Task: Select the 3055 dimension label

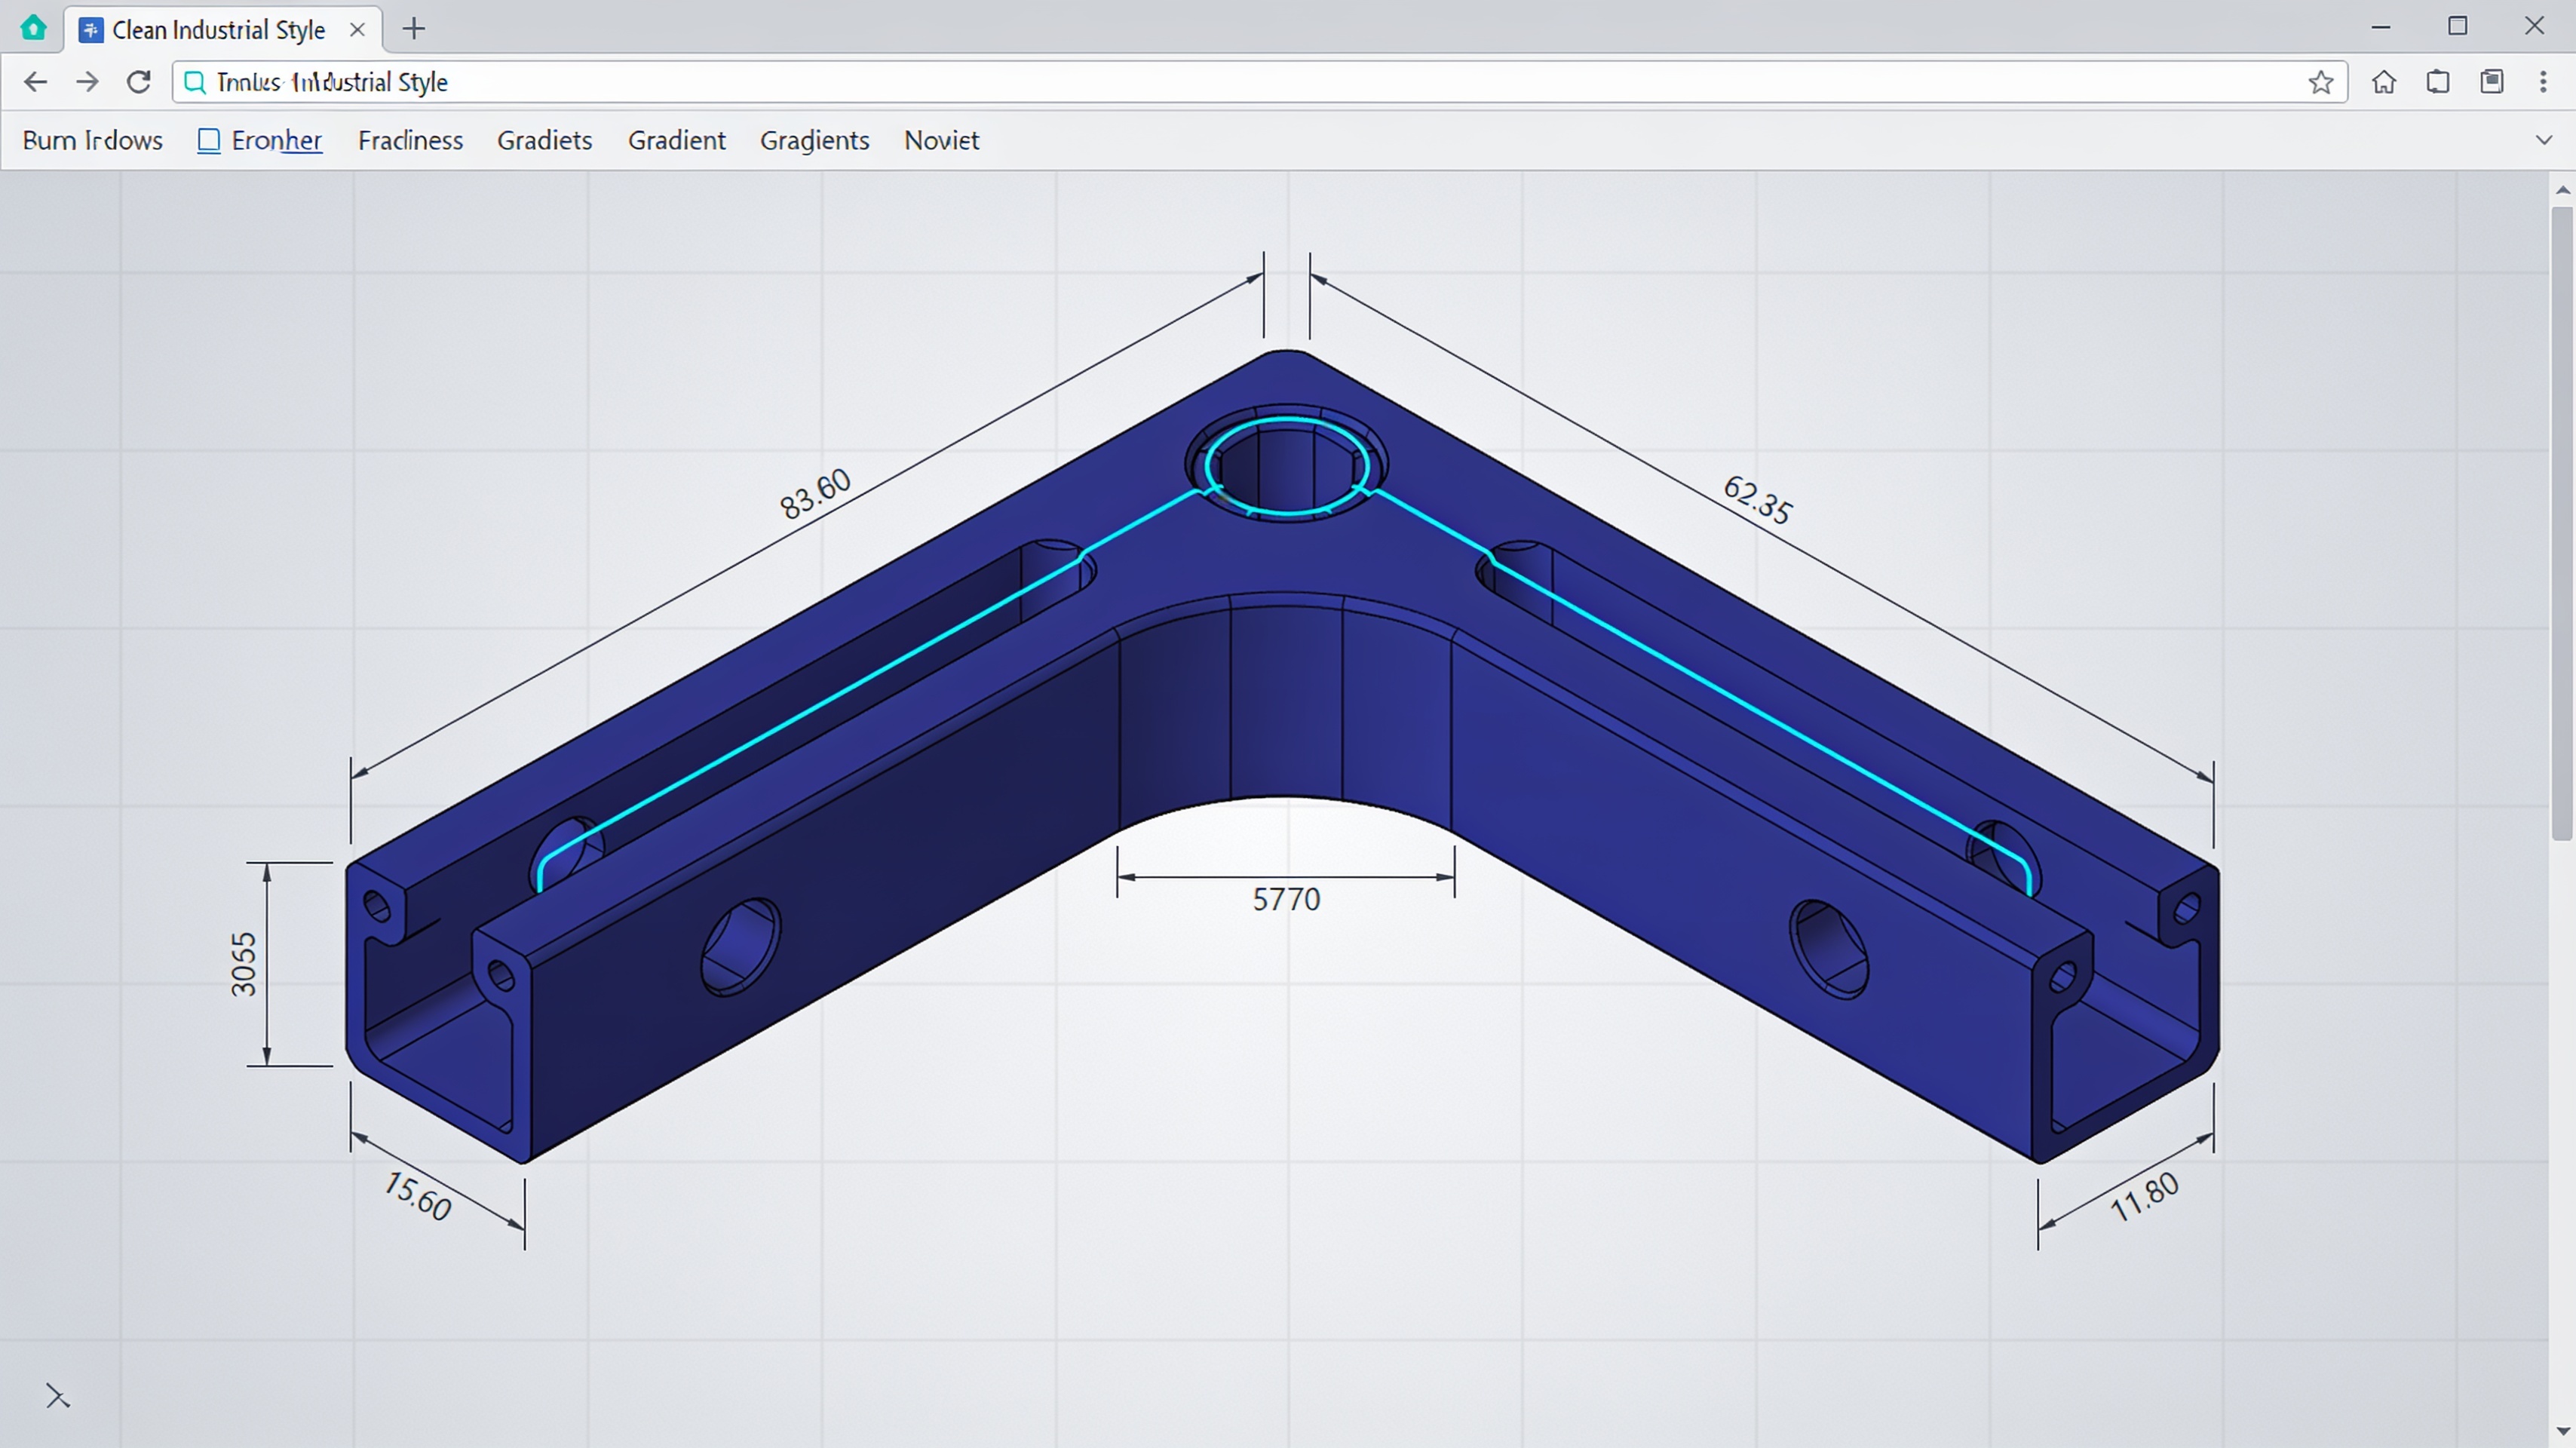Action: click(x=243, y=964)
